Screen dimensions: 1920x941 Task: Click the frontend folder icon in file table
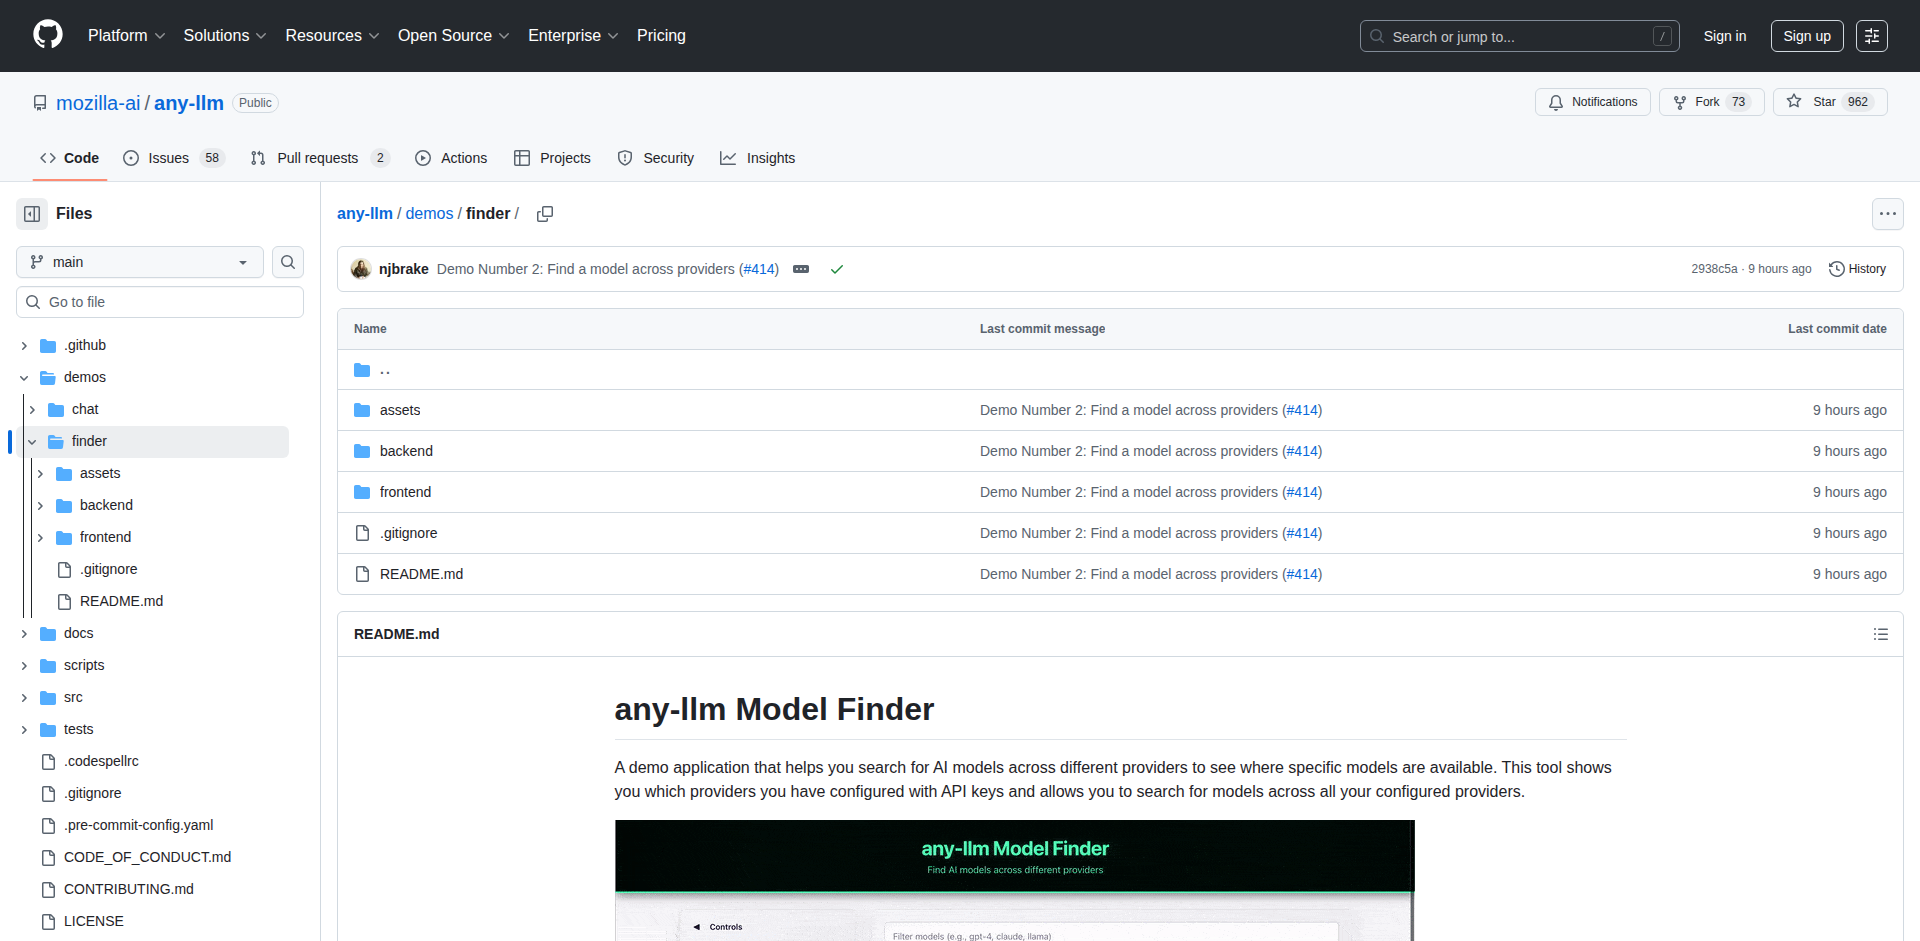click(x=362, y=492)
